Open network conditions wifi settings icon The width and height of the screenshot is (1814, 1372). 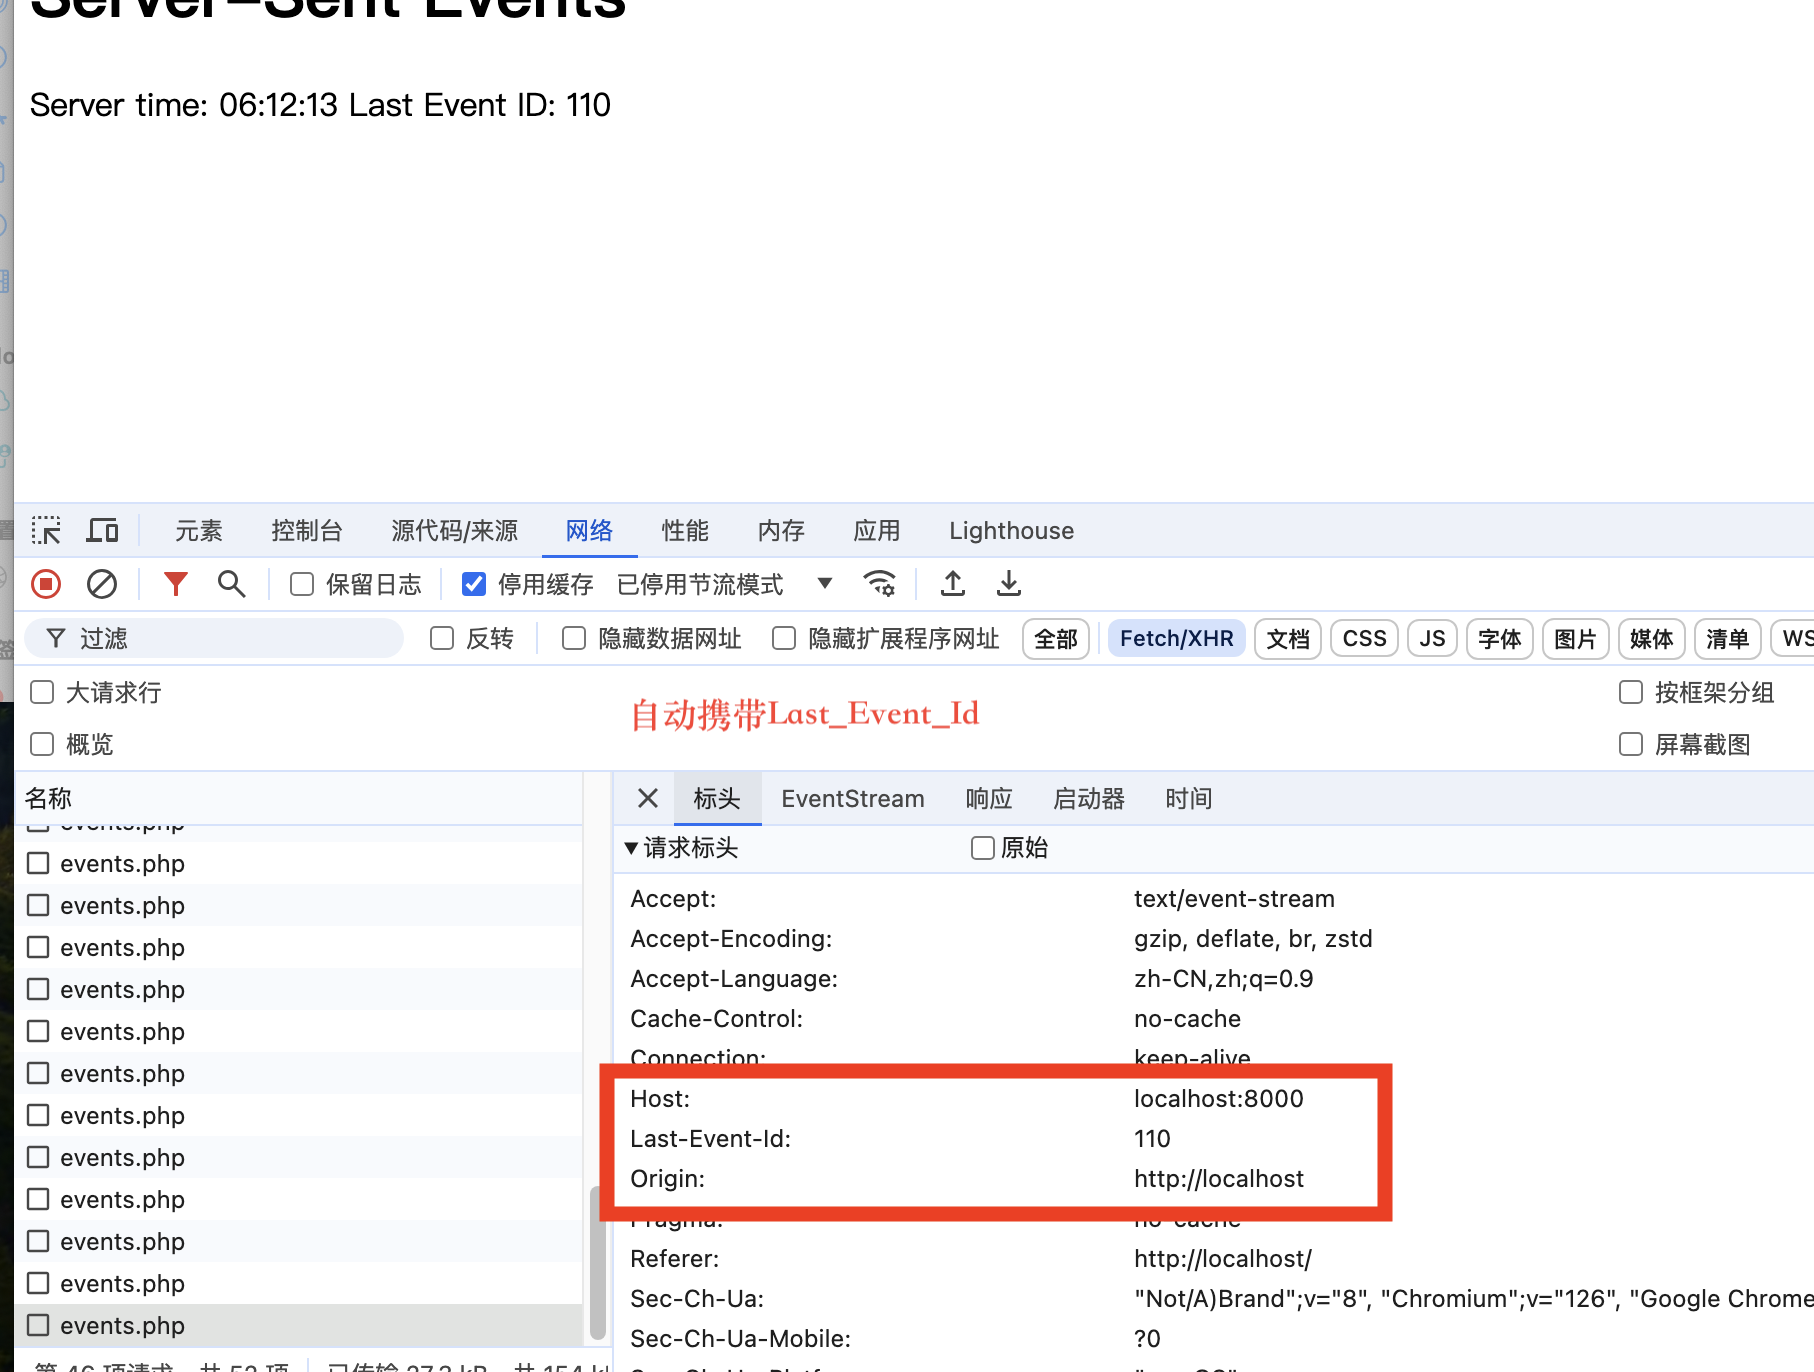click(x=880, y=584)
